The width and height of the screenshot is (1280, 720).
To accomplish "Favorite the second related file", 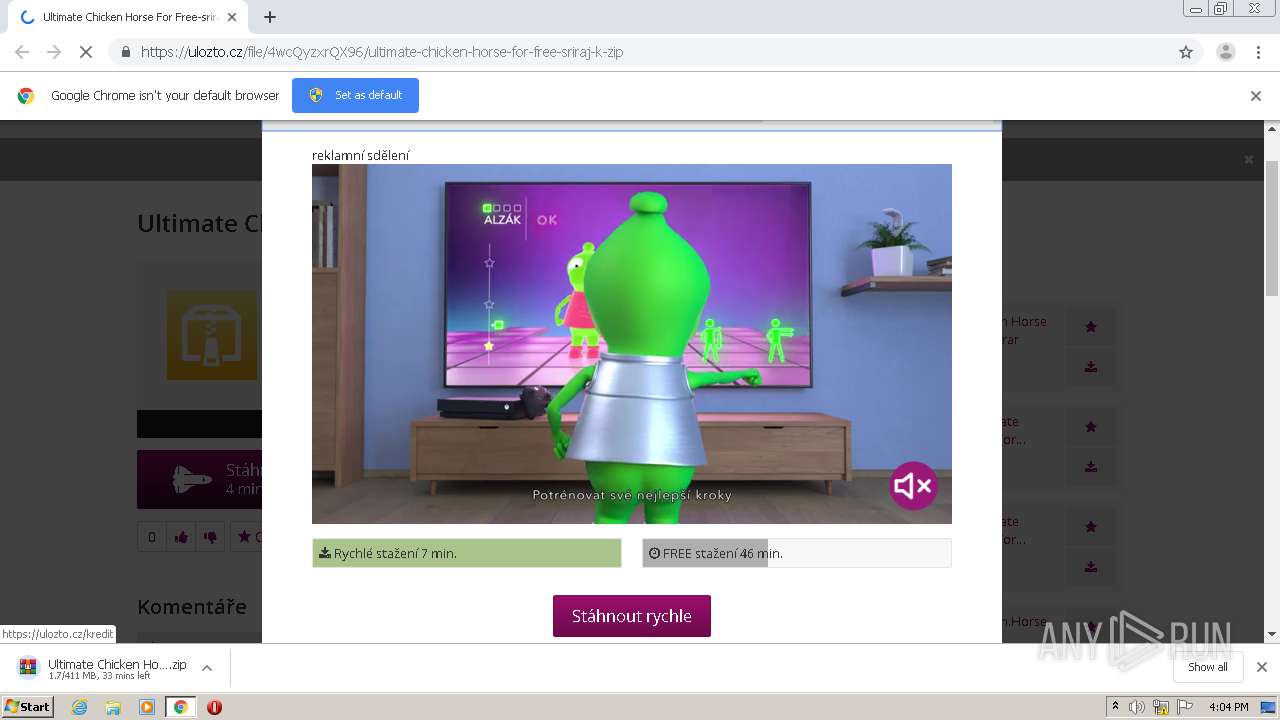I will click(1091, 426).
